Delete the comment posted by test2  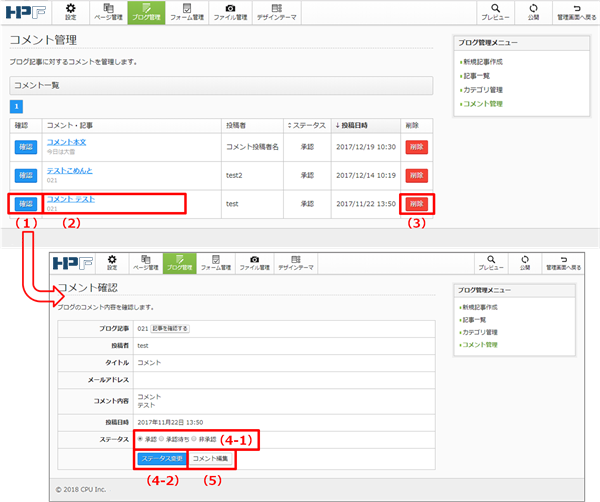417,175
